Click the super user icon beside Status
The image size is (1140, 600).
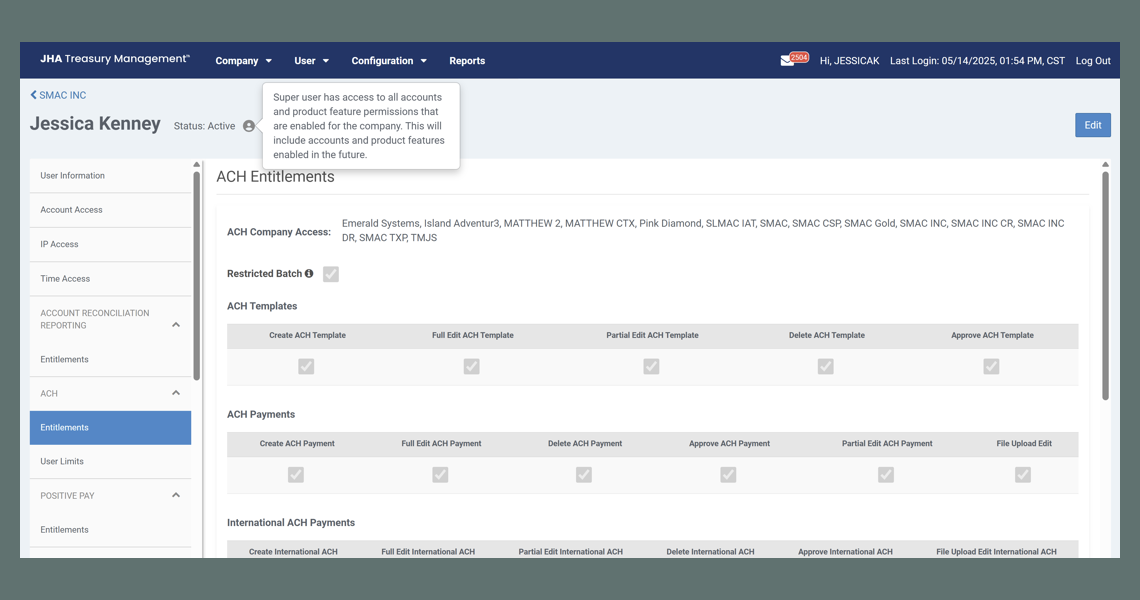point(249,126)
